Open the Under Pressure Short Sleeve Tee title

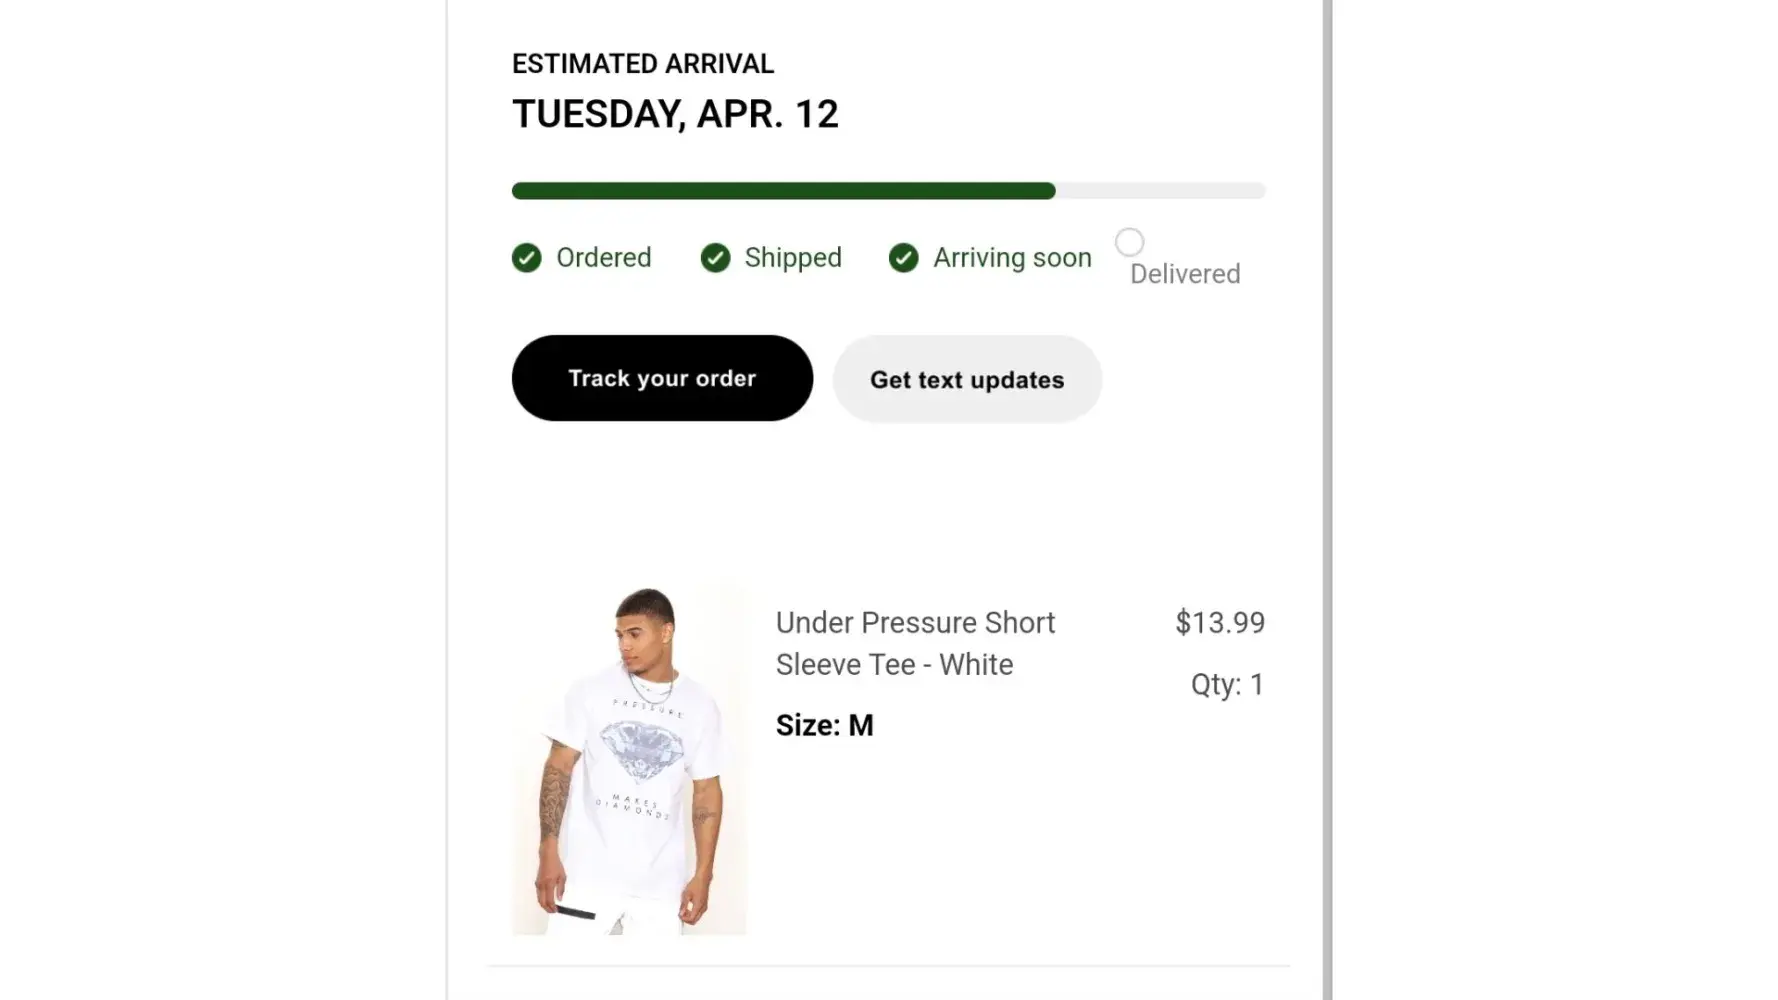(x=915, y=643)
